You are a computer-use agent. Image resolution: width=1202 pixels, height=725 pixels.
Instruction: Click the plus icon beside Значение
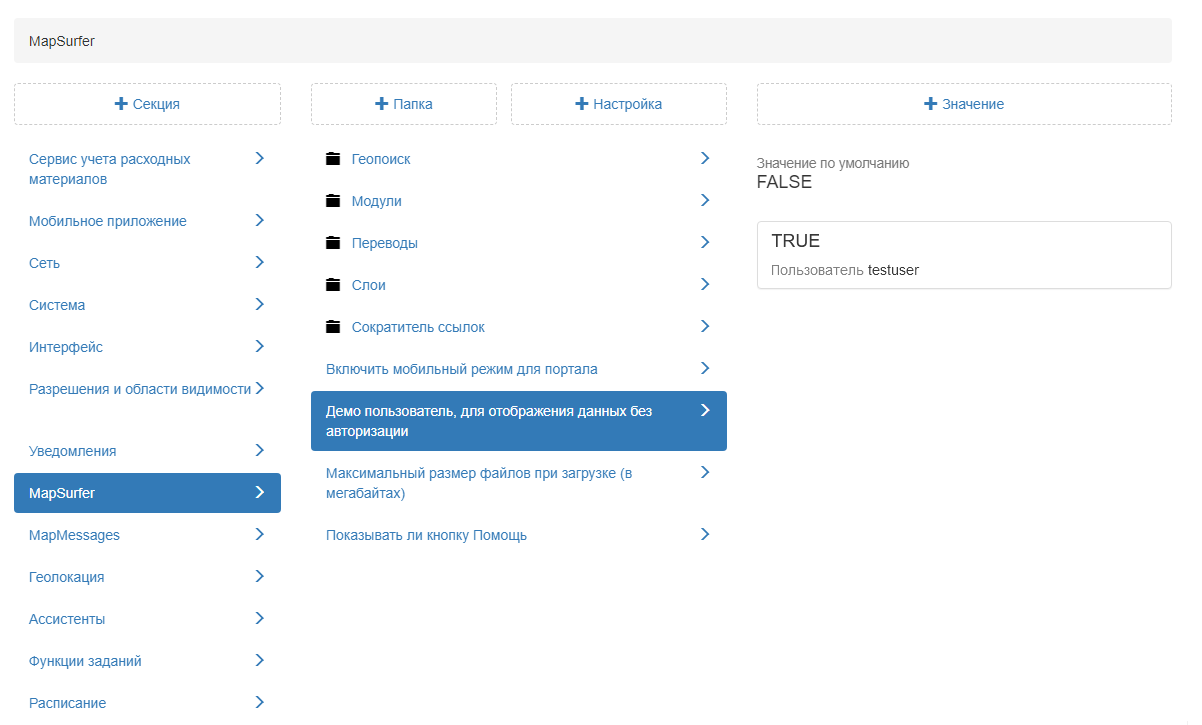[x=930, y=104]
